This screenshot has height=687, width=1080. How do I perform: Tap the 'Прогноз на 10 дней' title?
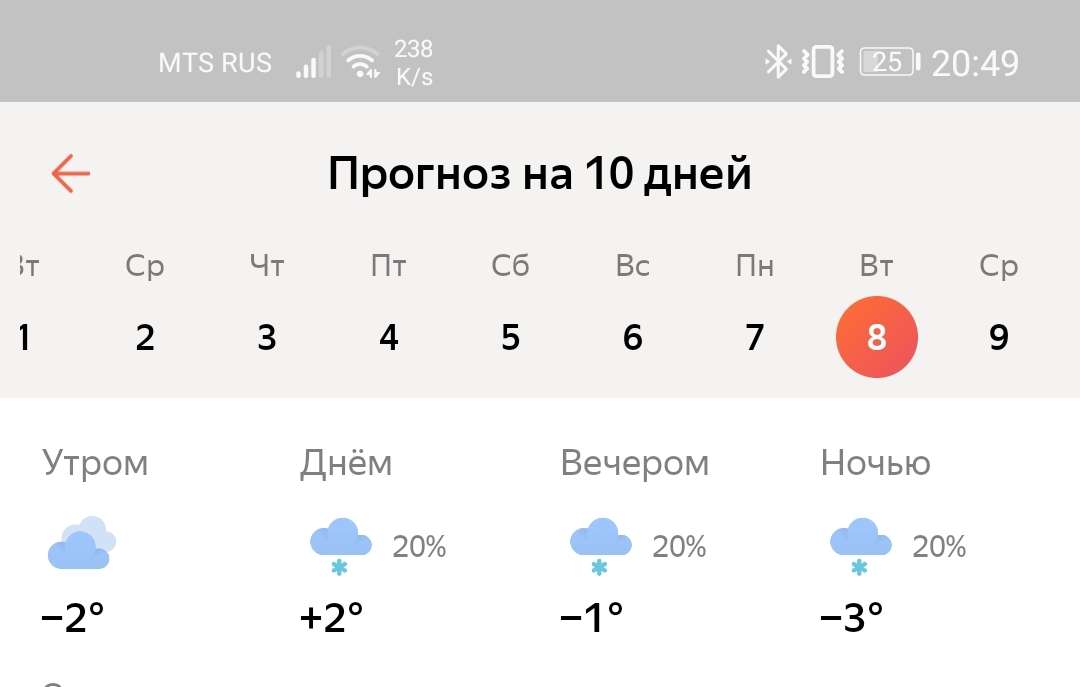click(x=540, y=175)
